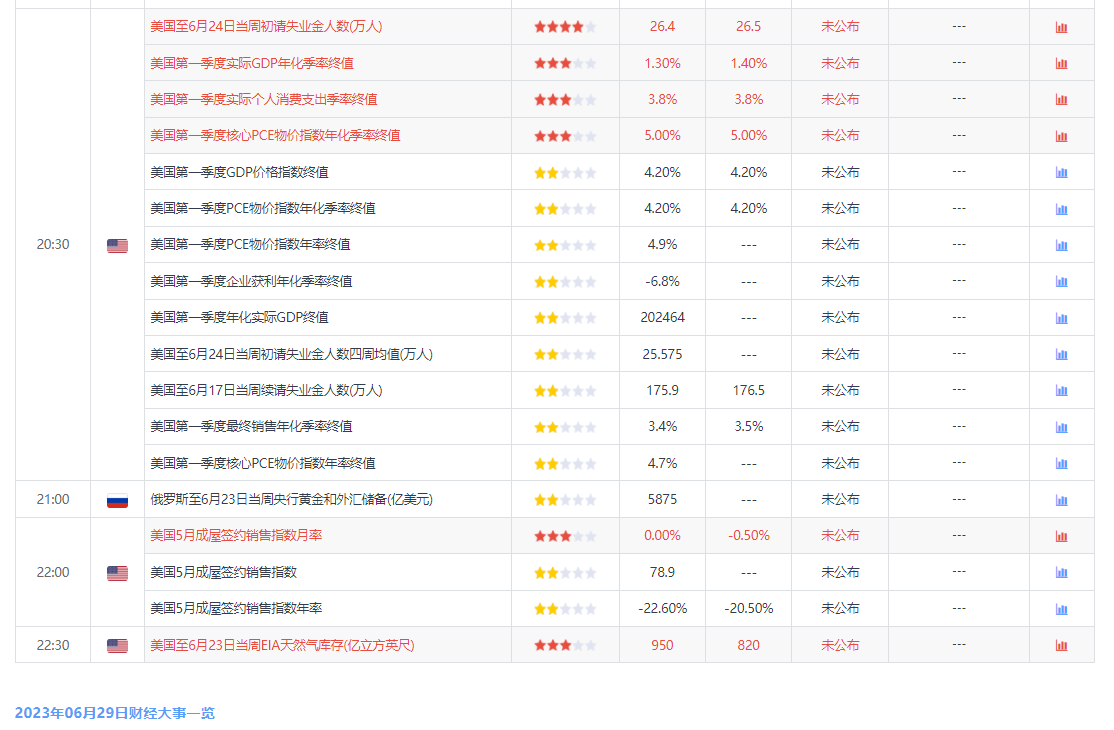Open chart icon for 初请失业金人数四周均值 row
The width and height of the screenshot is (1114, 730).
click(1061, 354)
